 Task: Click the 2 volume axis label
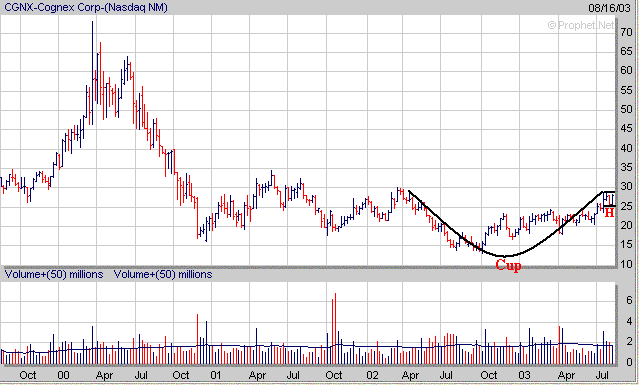click(629, 341)
